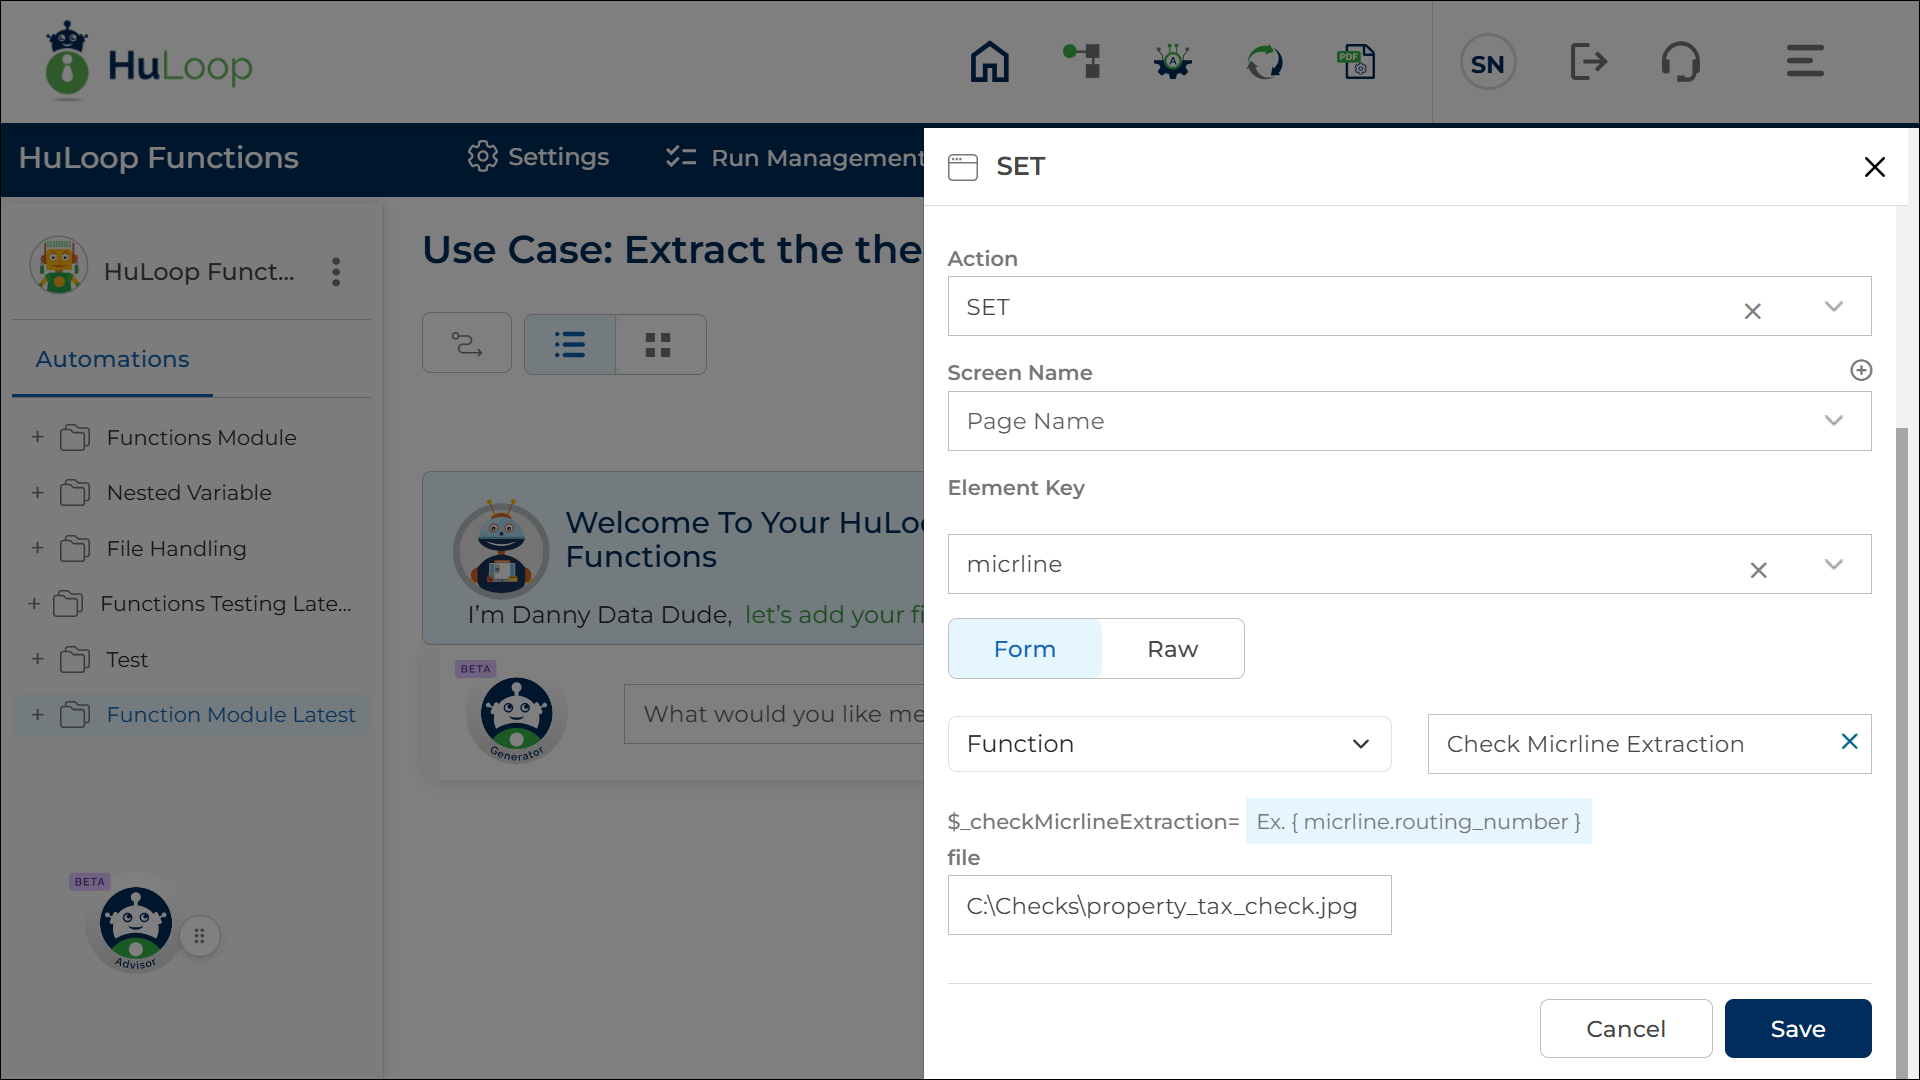
Task: Switch to the Raw editing mode
Action: point(1172,648)
